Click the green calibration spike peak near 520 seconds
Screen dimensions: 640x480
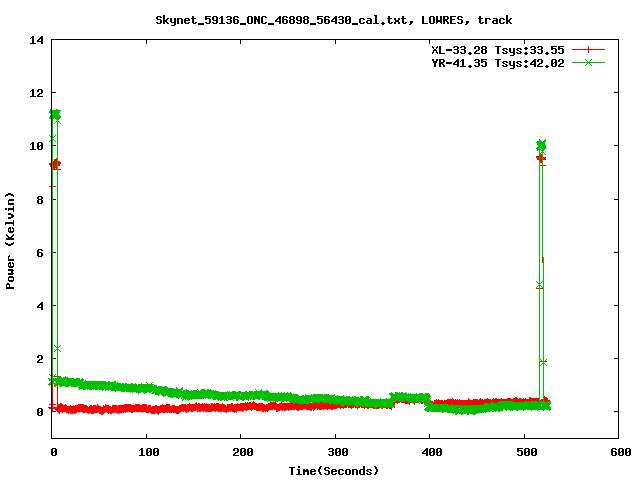click(541, 145)
